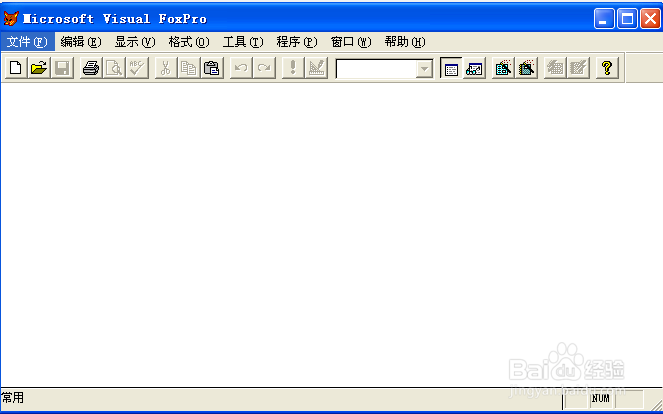Click the Paste clipboard icon
663x414 pixels.
212,68
